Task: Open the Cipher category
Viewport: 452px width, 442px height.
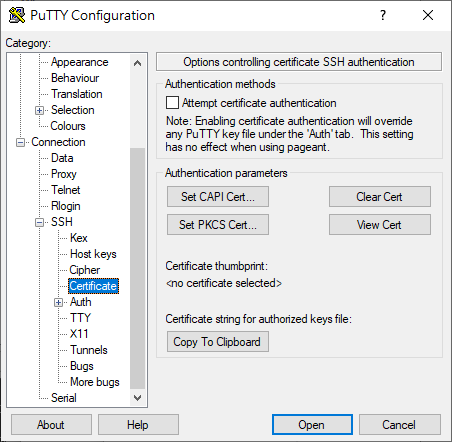Action: tap(85, 270)
